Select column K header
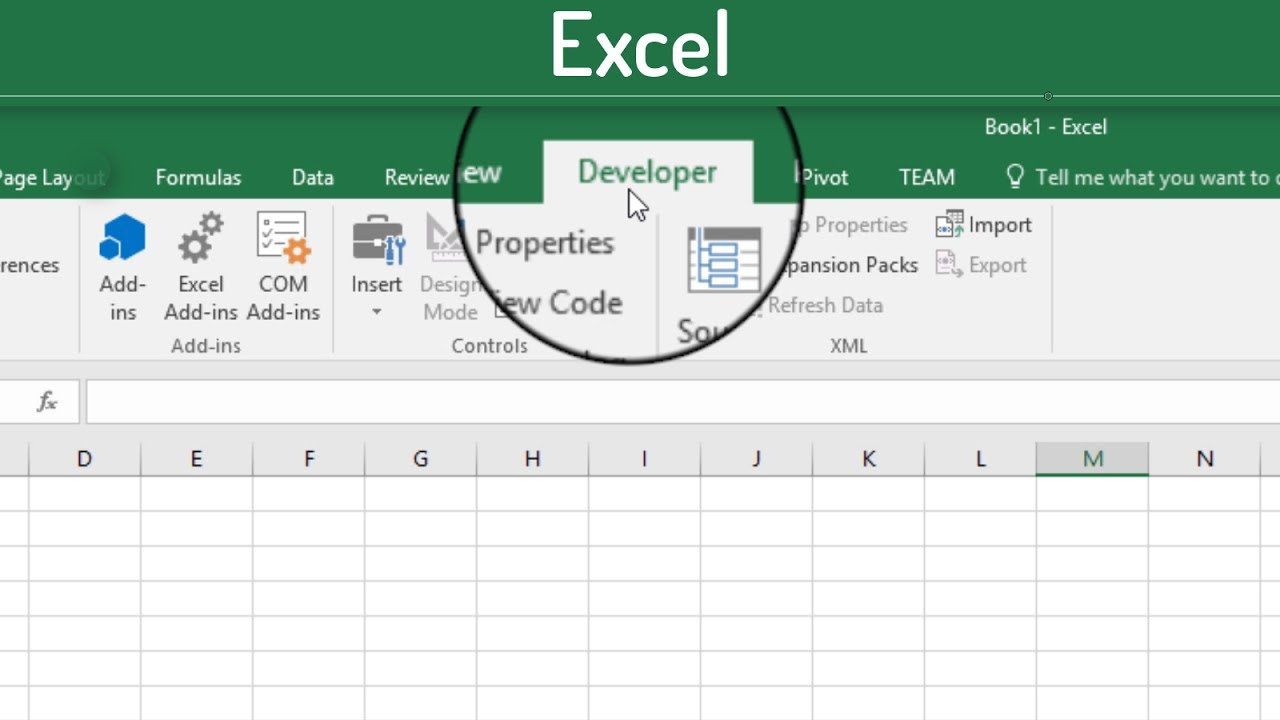Screen dimensions: 1280x720 [x=868, y=459]
